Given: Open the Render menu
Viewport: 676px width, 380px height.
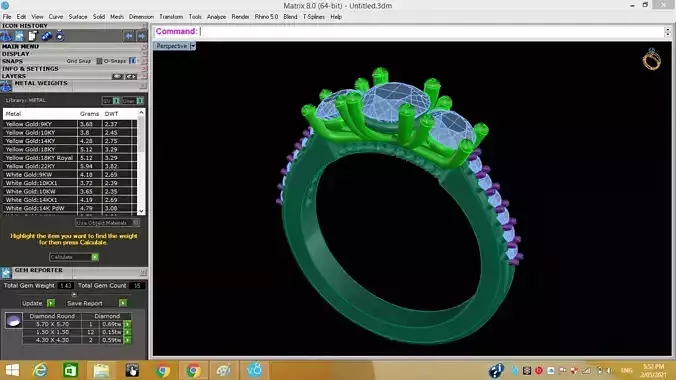Looking at the screenshot, I should point(240,17).
